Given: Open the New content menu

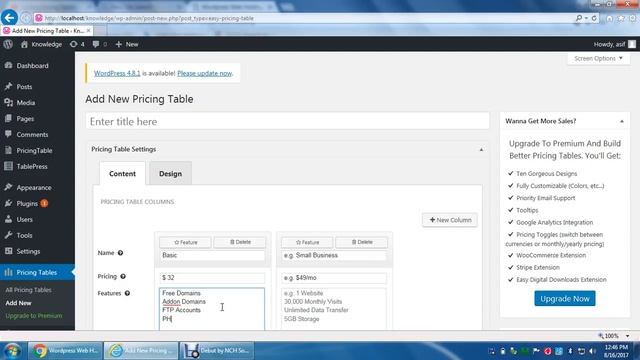Looking at the screenshot, I should pos(127,44).
